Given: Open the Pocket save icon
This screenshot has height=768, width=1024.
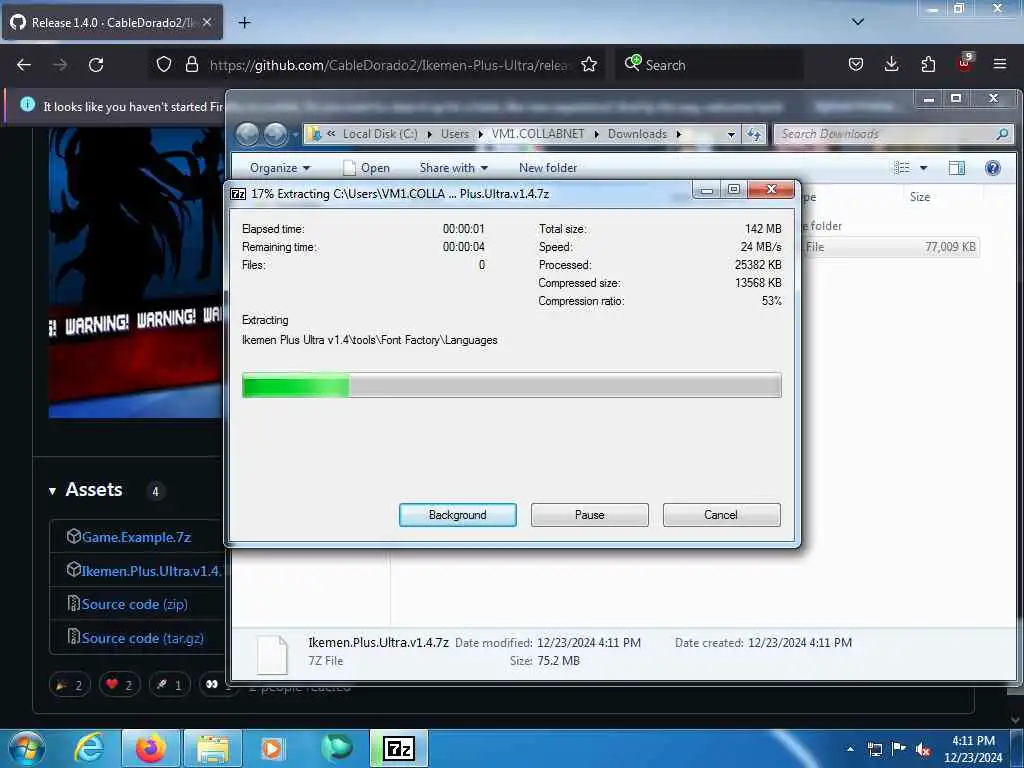Looking at the screenshot, I should click(x=856, y=65).
